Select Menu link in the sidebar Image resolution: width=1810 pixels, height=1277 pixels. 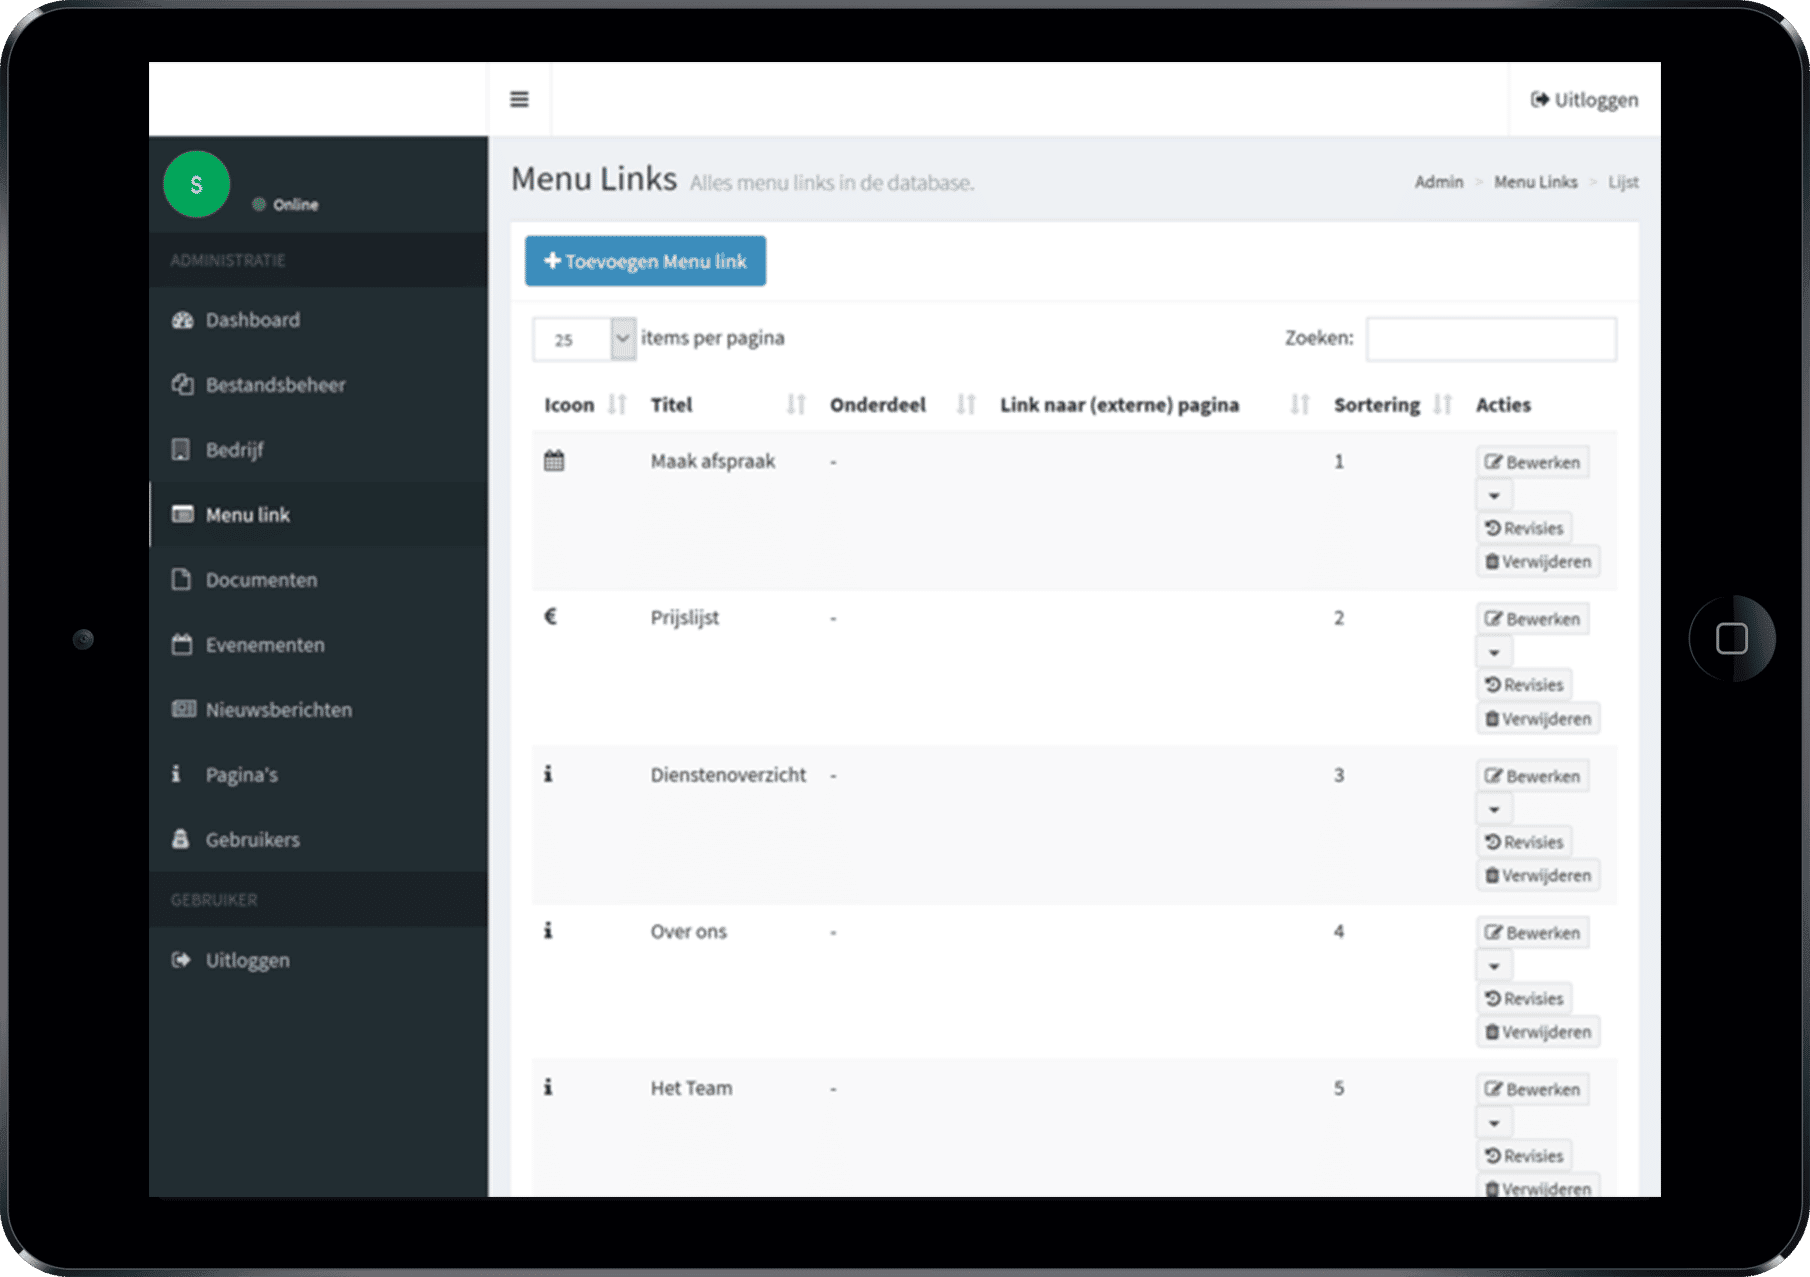319,515
